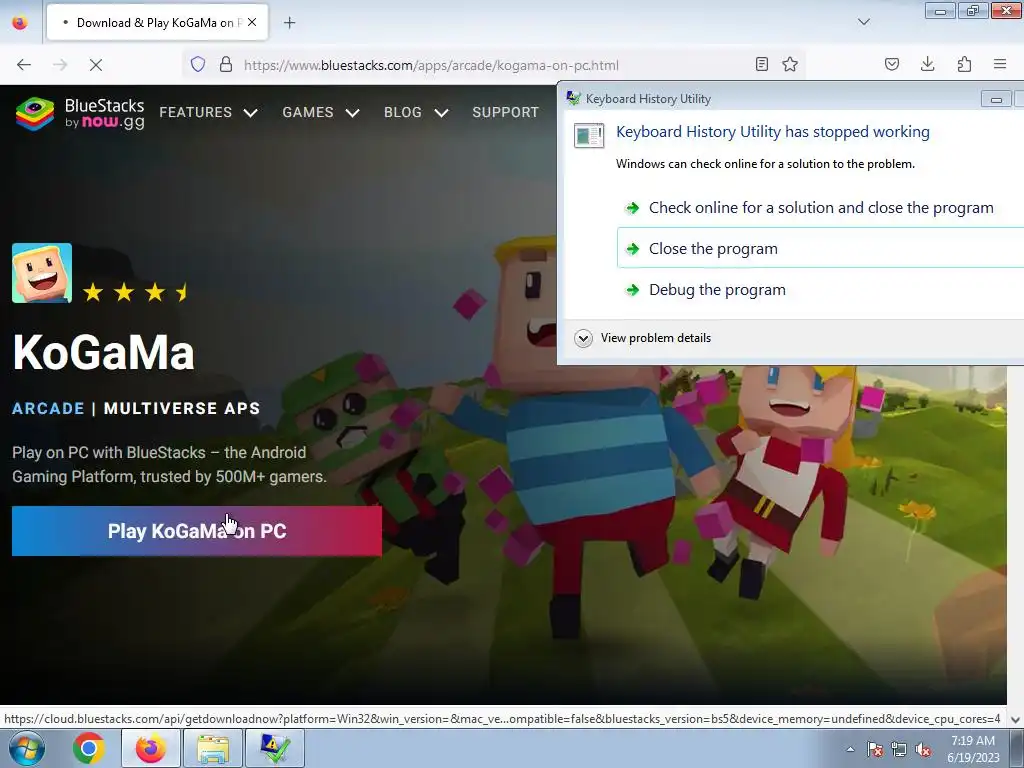Click 'Keyboard History Utility has stopped working' heading
This screenshot has height=768, width=1024.
[773, 132]
